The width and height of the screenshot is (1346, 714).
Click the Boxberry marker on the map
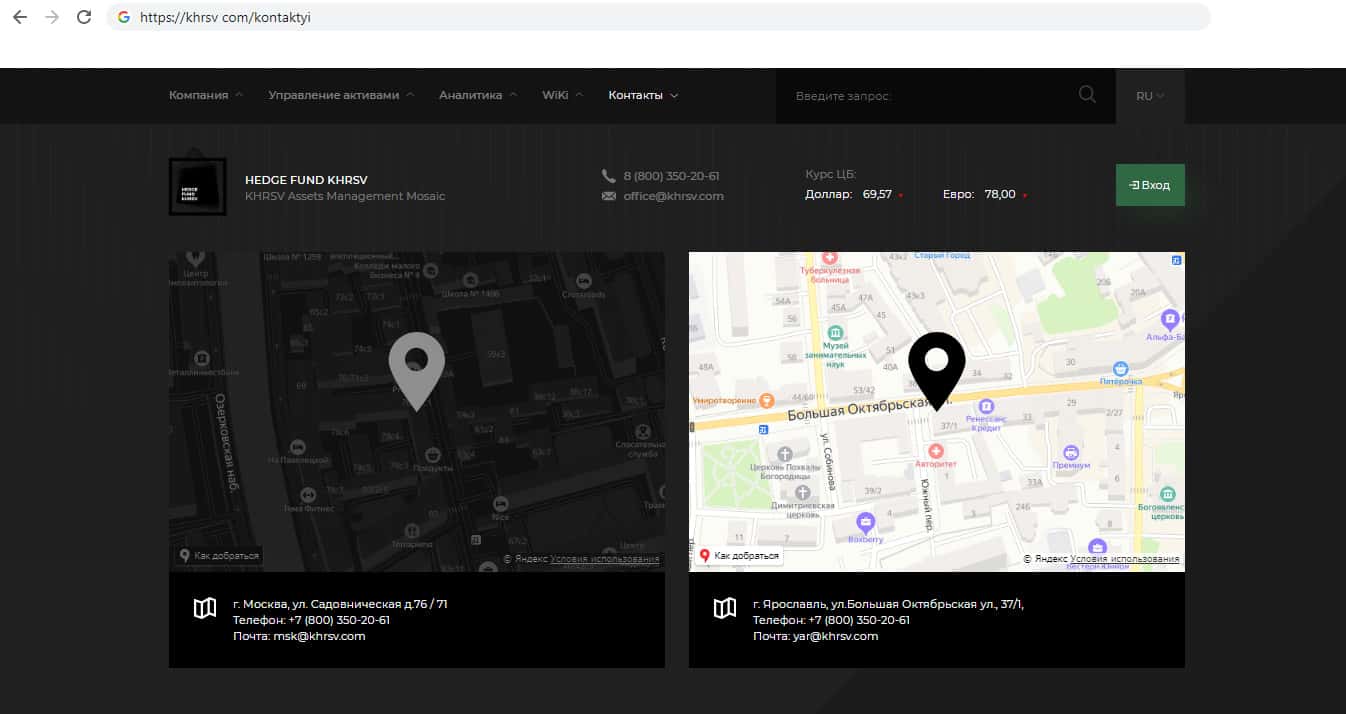866,521
